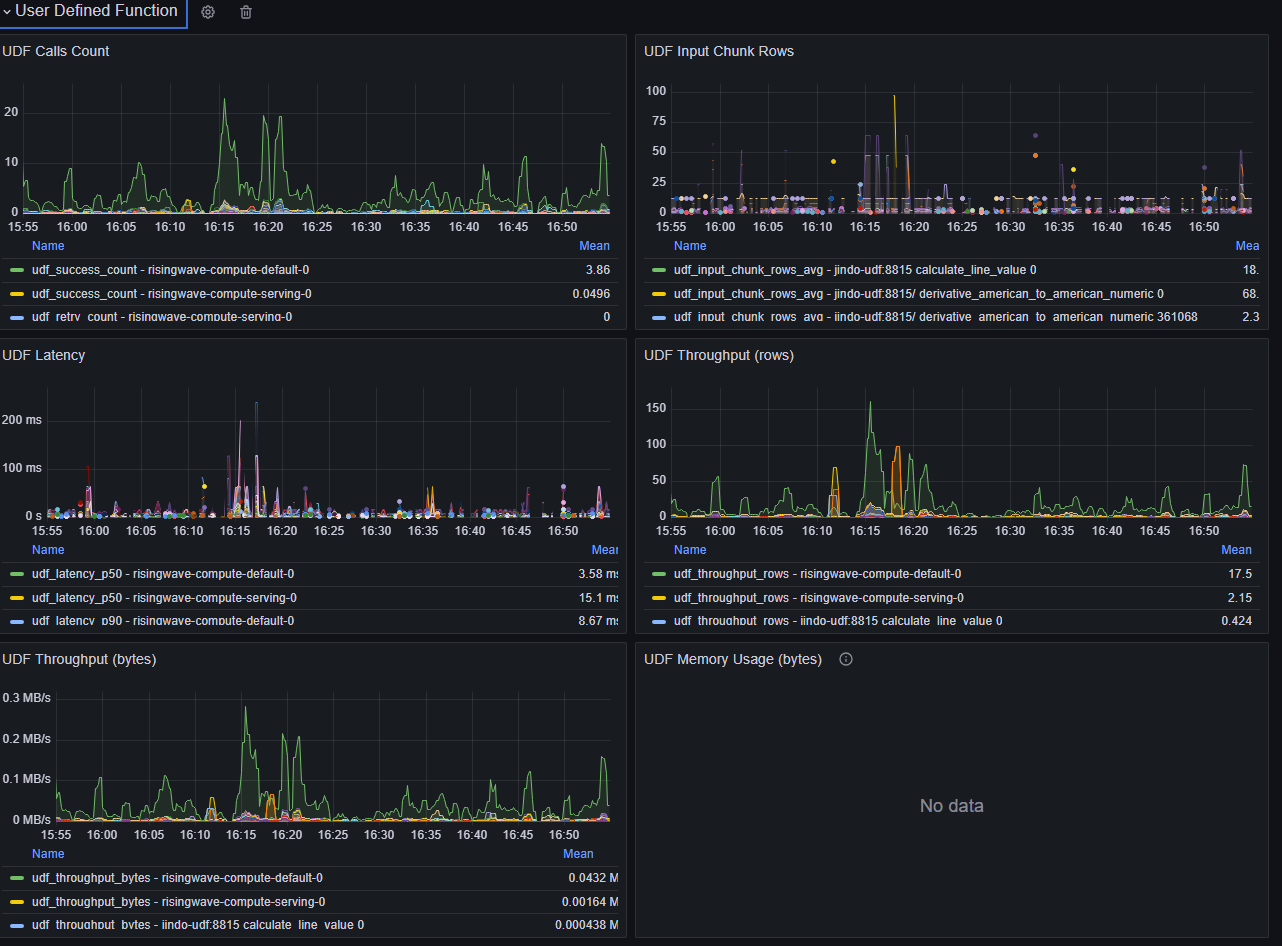Open the UDF Calls Count panel title
The width and height of the screenshot is (1282, 946).
tap(56, 51)
